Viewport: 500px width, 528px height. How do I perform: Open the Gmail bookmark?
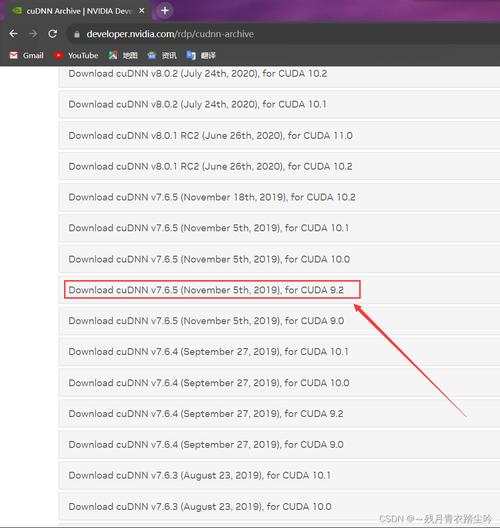27,55
